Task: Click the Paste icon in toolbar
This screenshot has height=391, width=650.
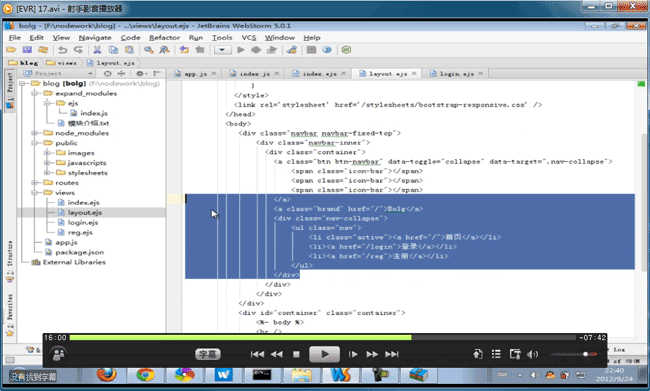Action: (129, 50)
